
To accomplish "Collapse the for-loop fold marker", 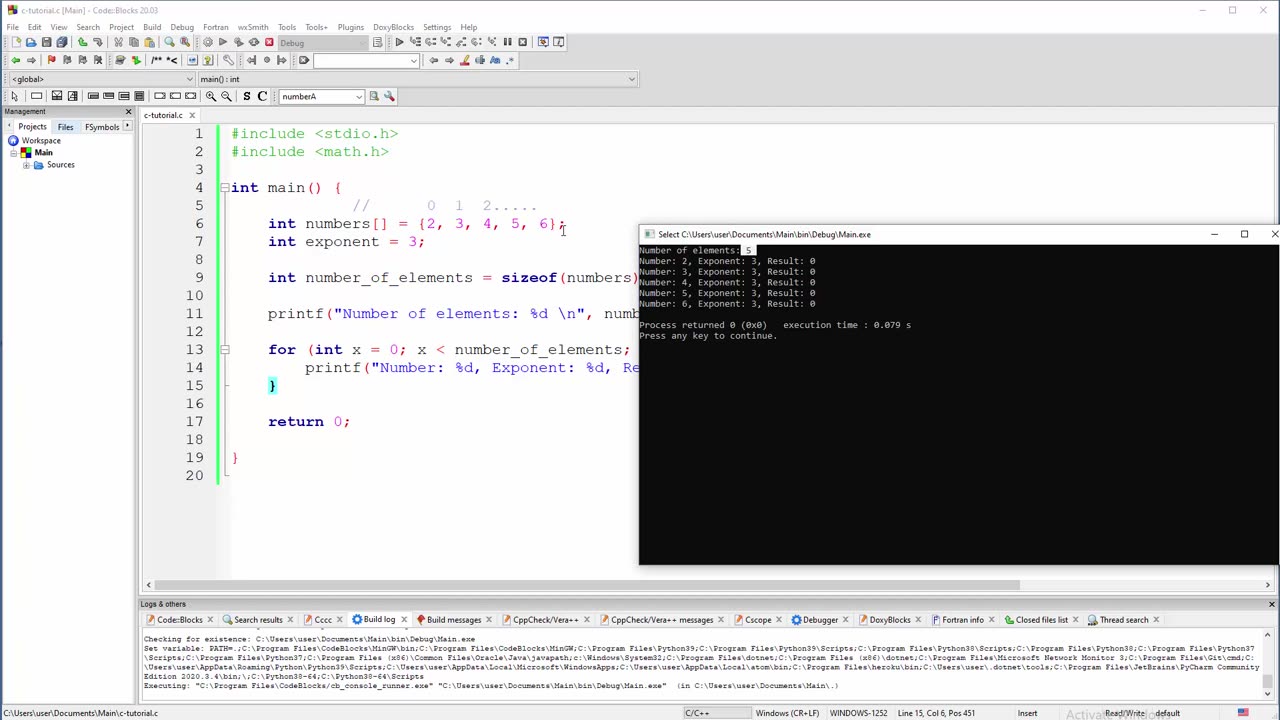I will [224, 350].
